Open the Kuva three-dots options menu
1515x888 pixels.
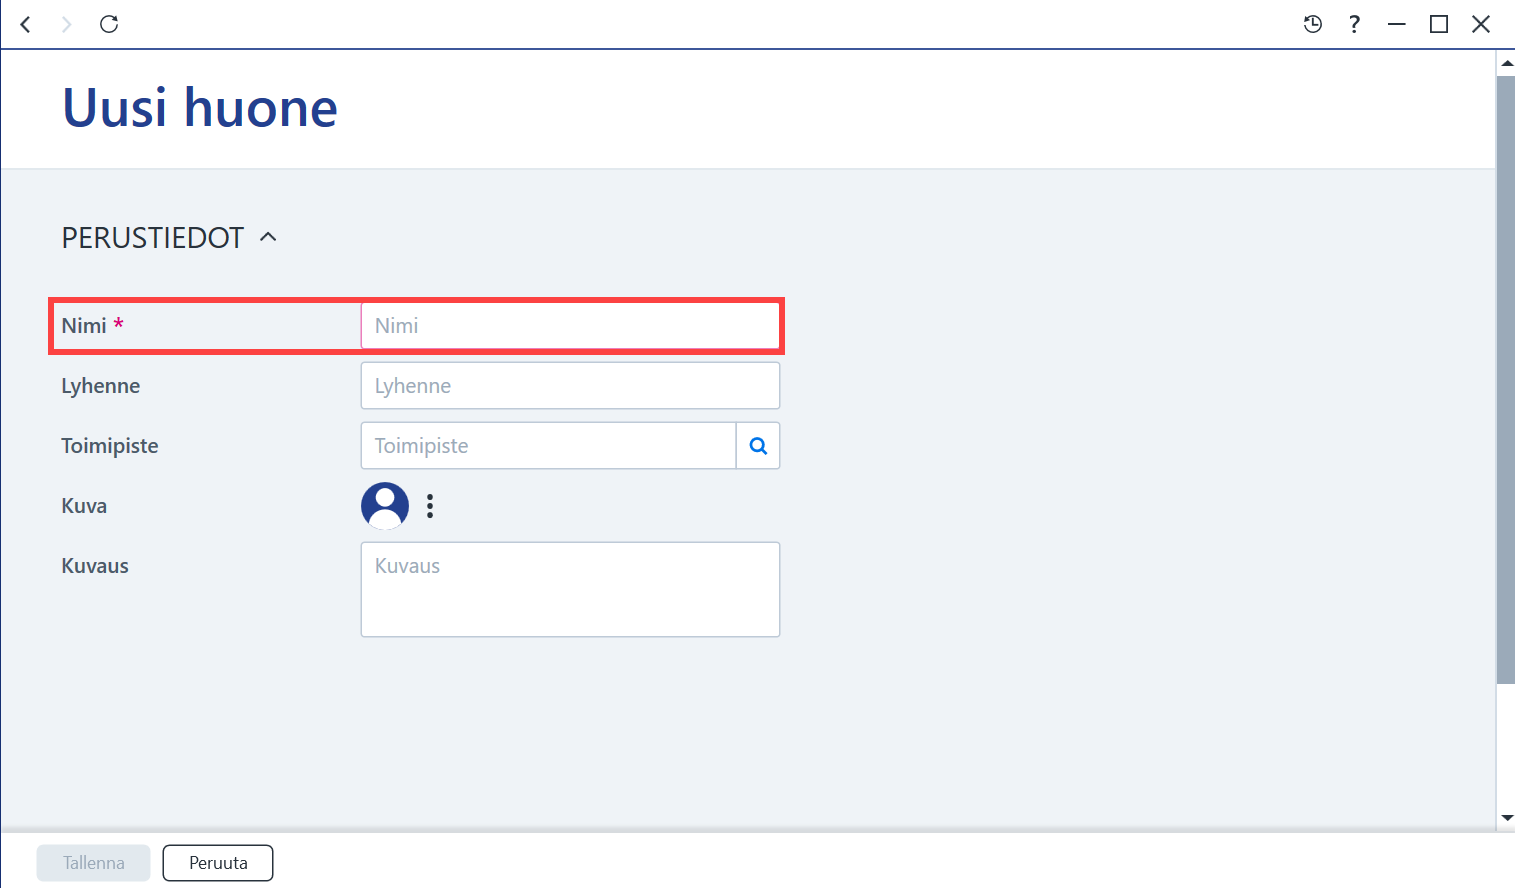(x=430, y=506)
